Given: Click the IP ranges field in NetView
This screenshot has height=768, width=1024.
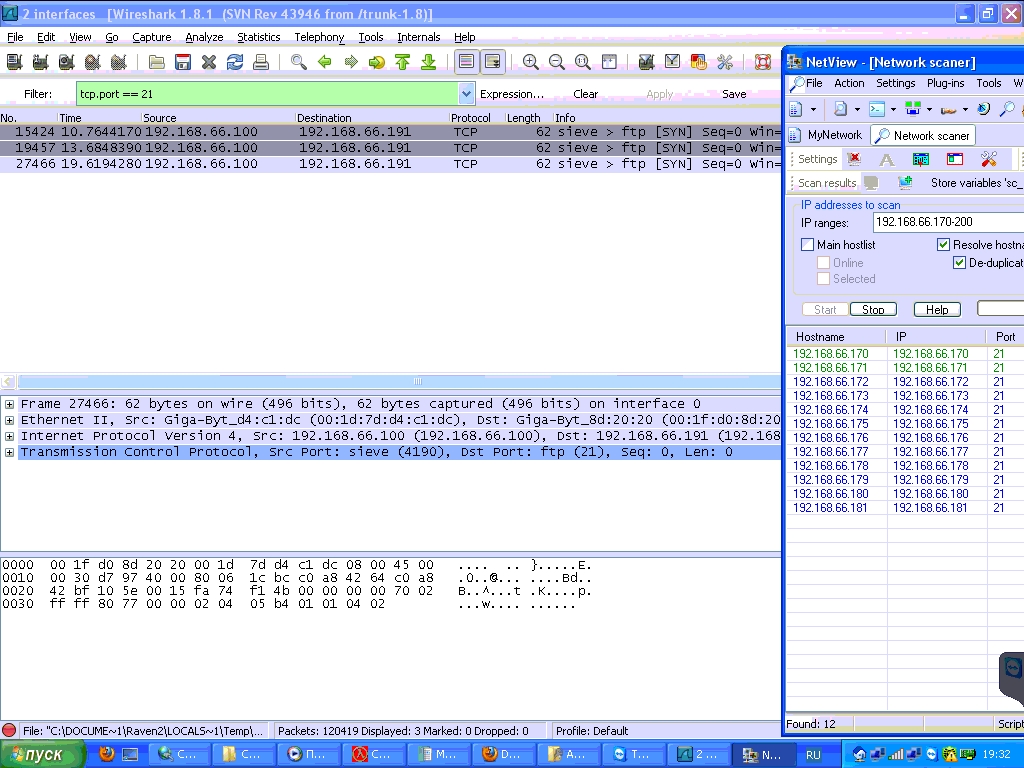Looking at the screenshot, I should point(948,222).
